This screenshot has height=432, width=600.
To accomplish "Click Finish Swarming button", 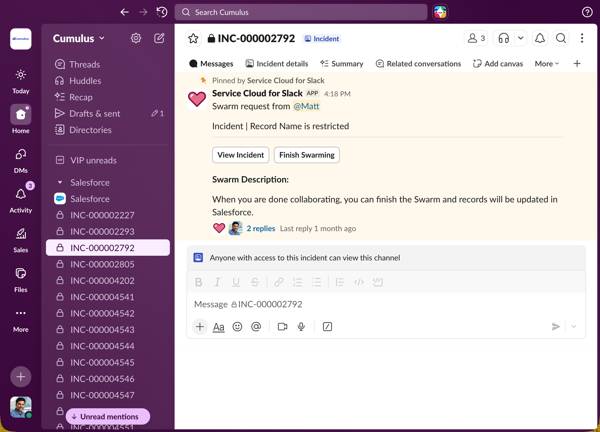I will point(307,155).
